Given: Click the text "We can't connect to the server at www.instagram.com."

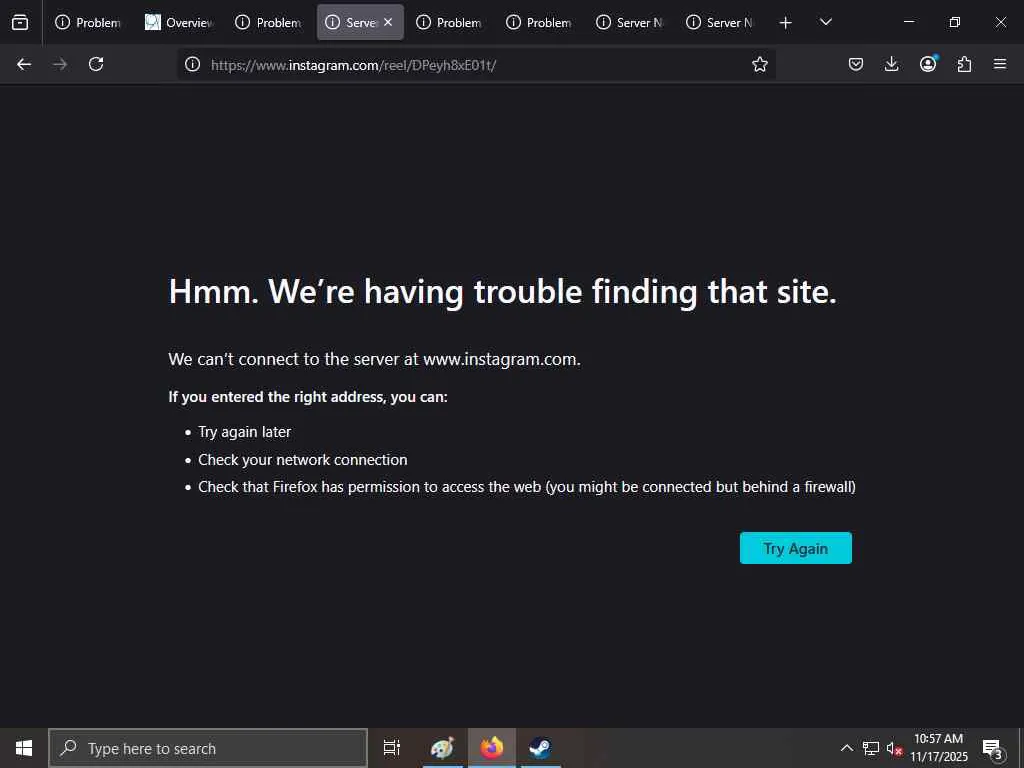Looking at the screenshot, I should [x=374, y=359].
